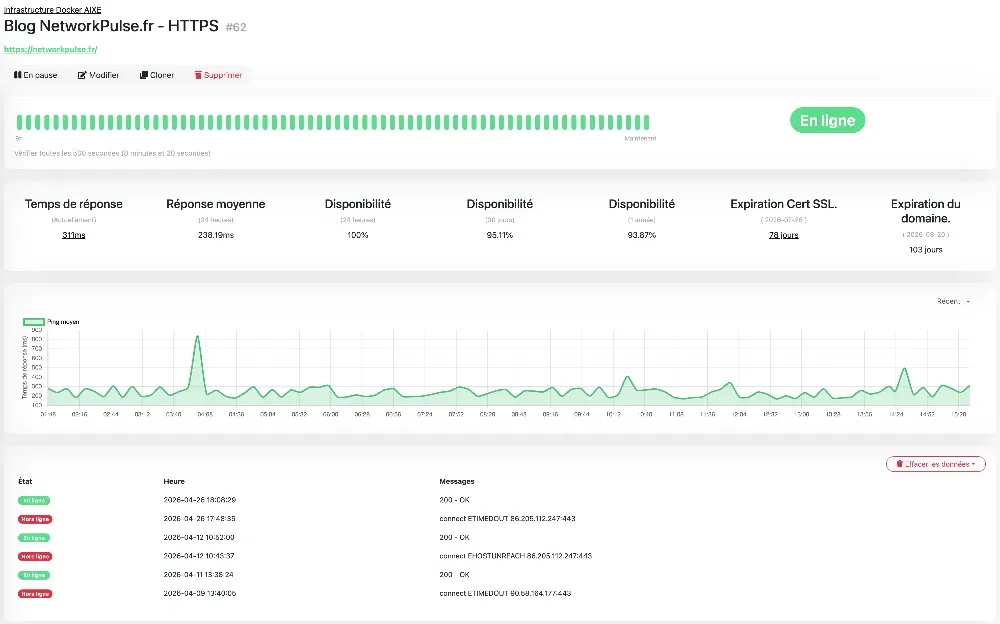Click the Infrastructure Docker AIXE breadcrumb link
The height and width of the screenshot is (624, 1000).
(52, 10)
